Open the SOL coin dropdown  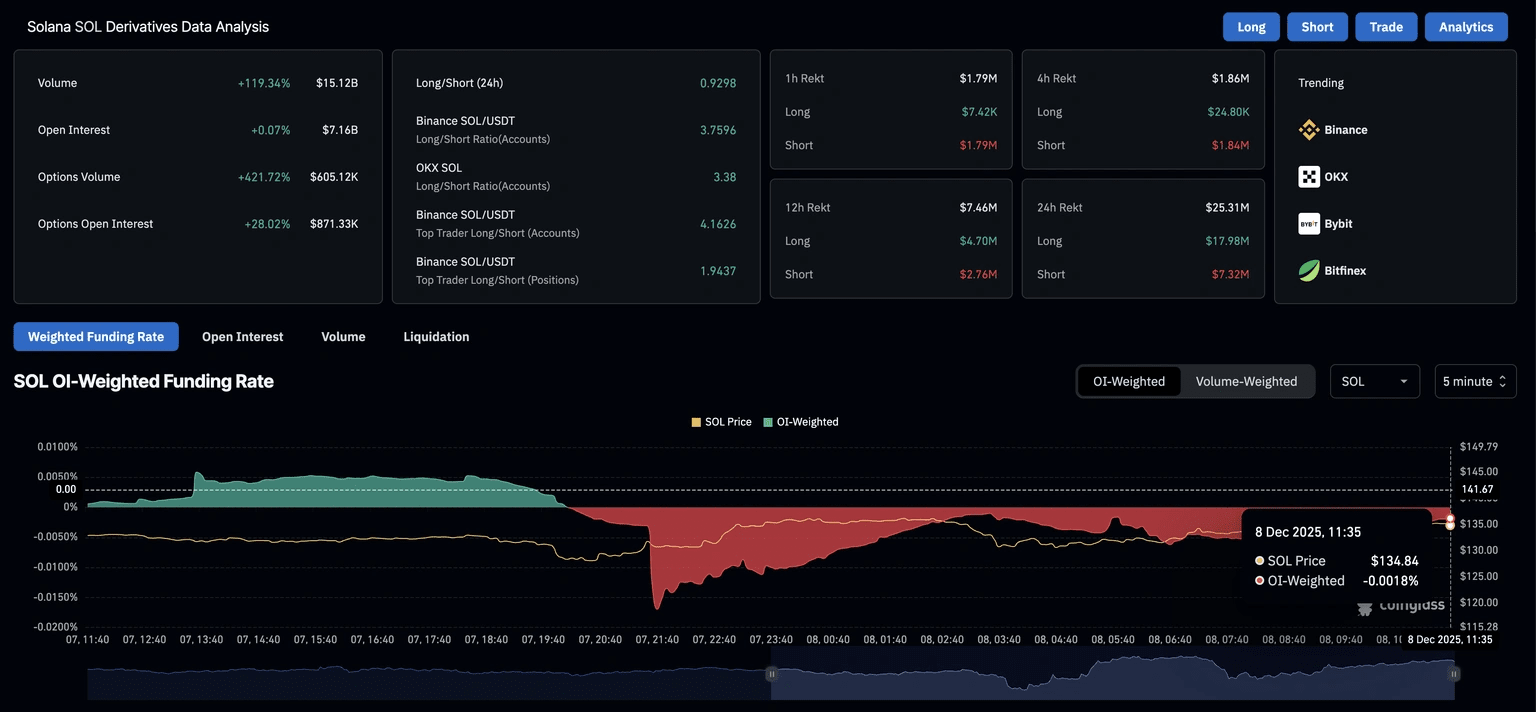coord(1375,381)
